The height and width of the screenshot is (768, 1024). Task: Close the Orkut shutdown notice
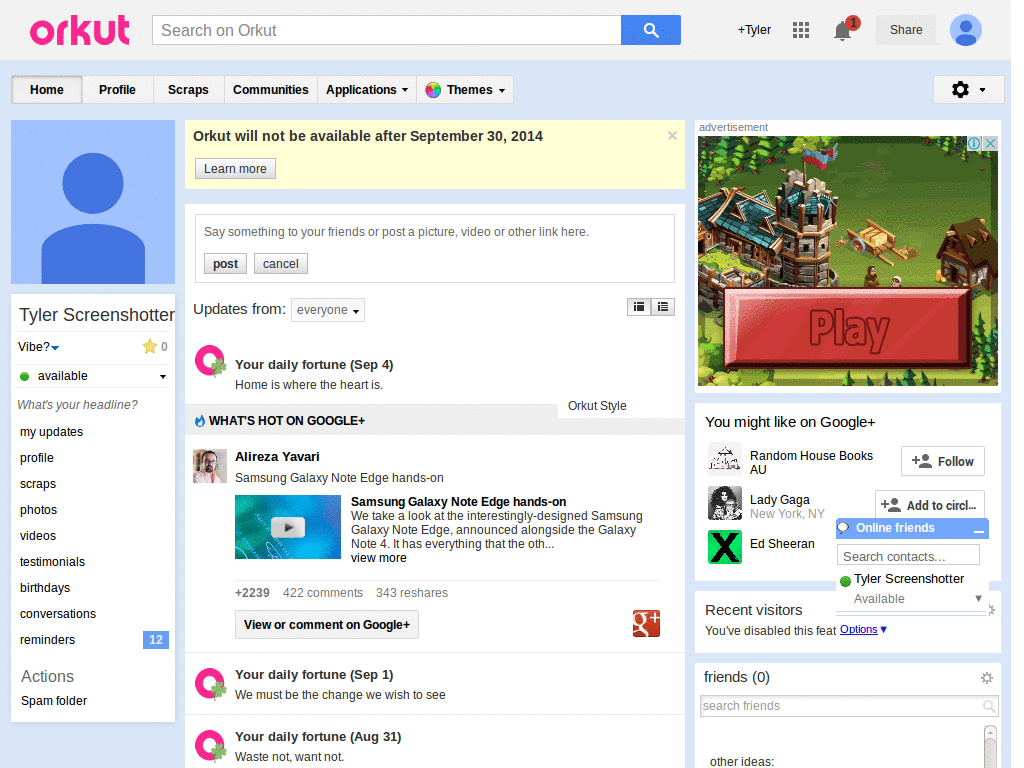[672, 136]
